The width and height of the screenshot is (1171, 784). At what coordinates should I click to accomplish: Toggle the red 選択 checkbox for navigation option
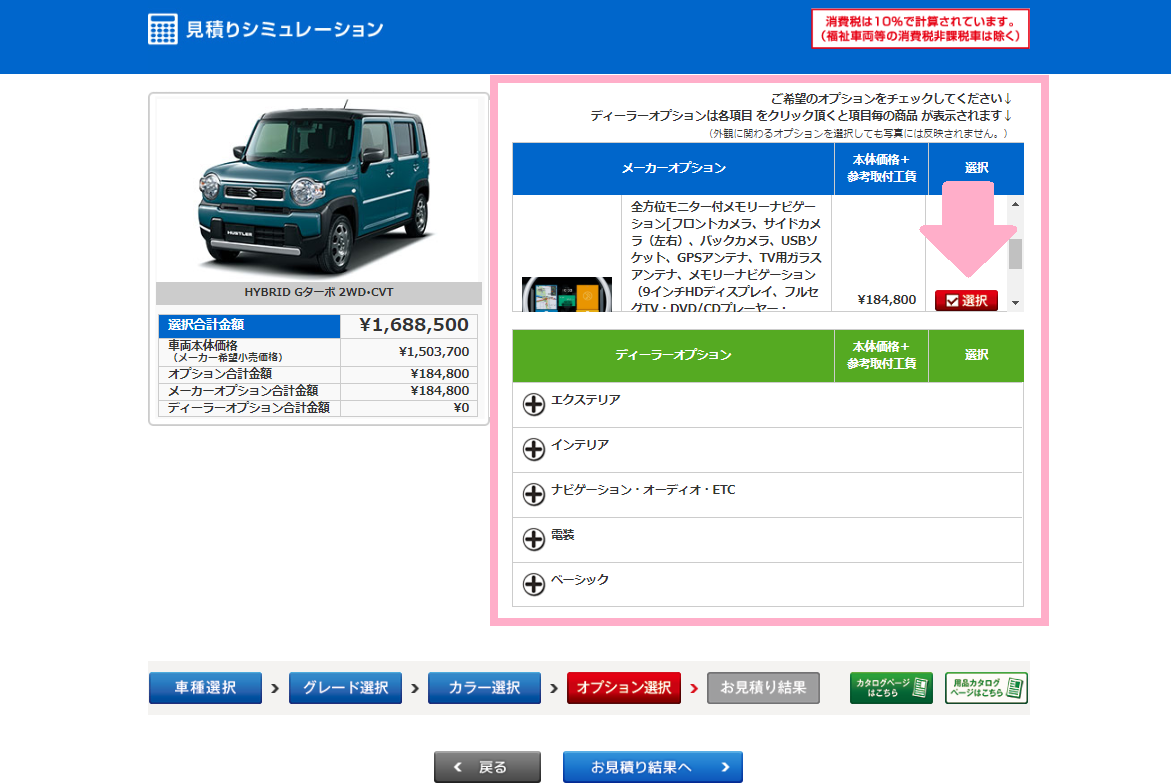[966, 300]
